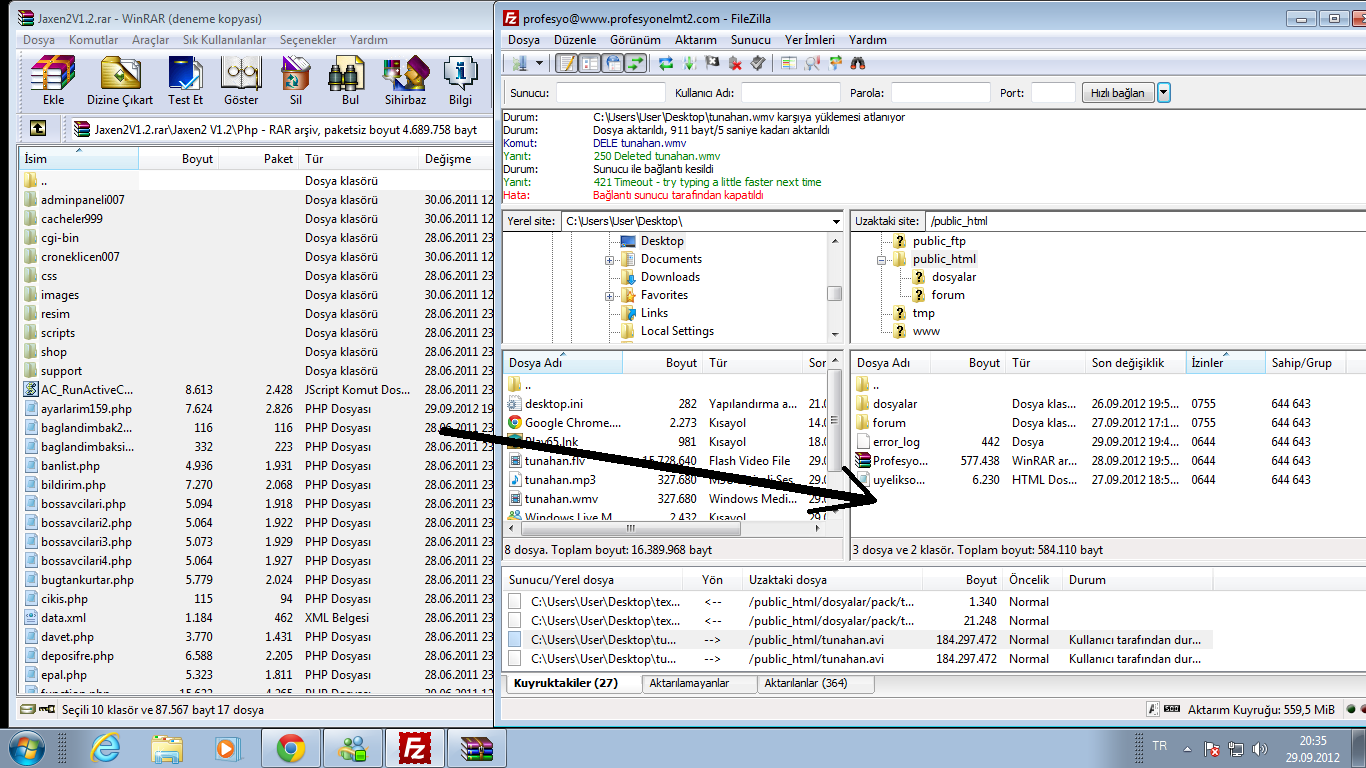Click the Parola input field
Viewport: 1366px width, 768px height.
(x=940, y=93)
